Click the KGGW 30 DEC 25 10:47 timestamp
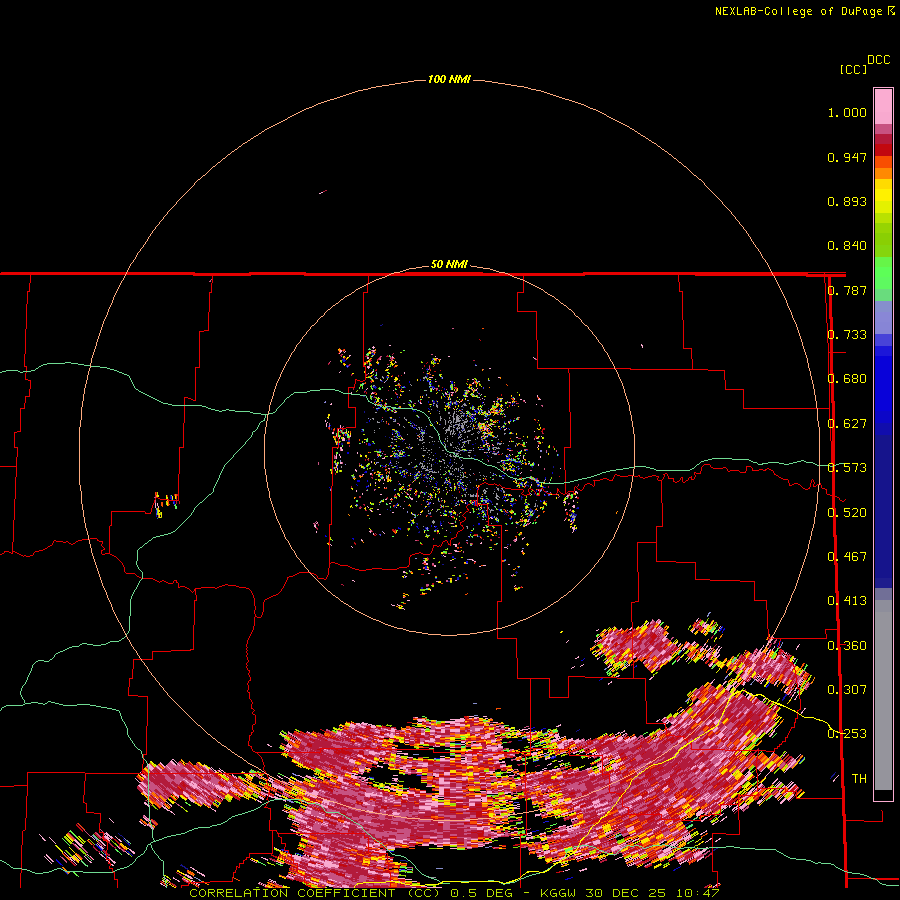900x900 pixels. [630, 893]
